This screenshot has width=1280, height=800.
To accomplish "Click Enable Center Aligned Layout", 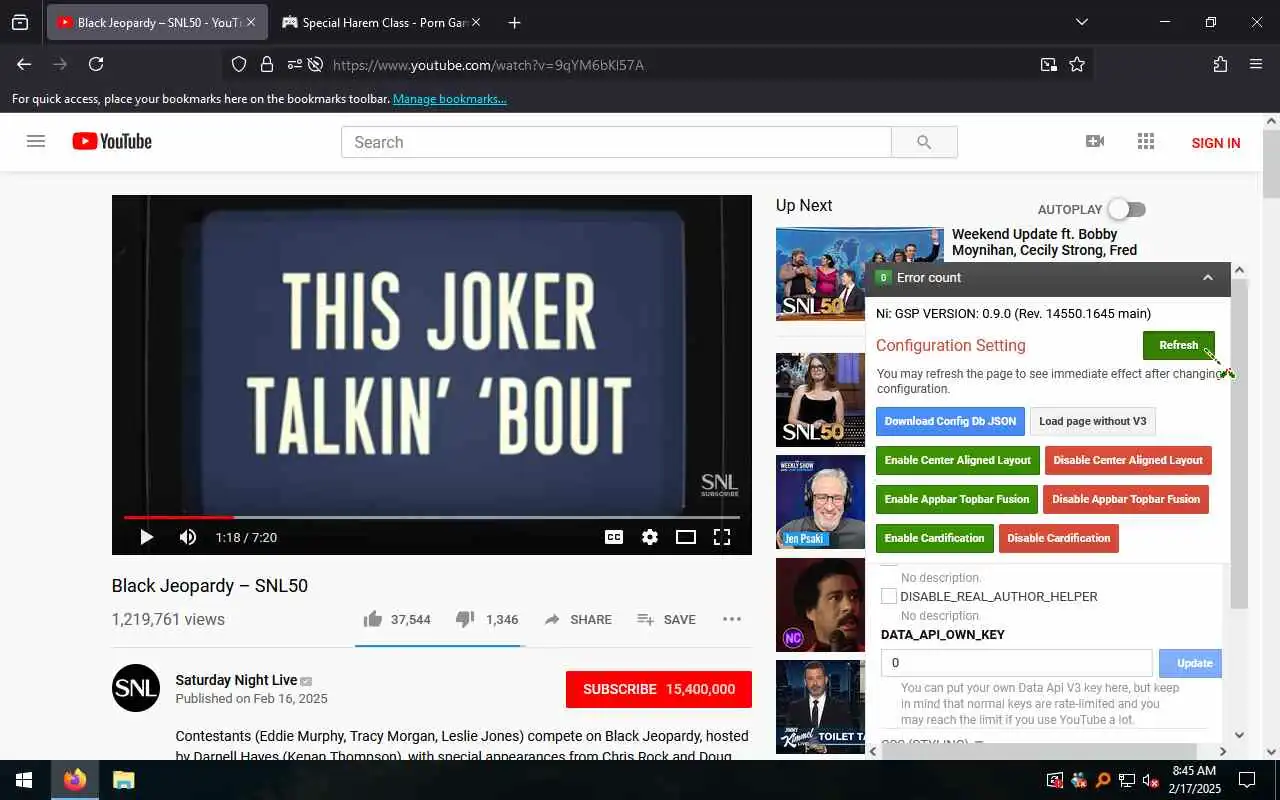I will (958, 460).
